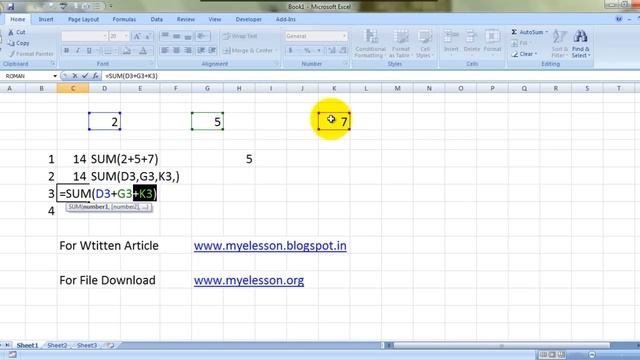The width and height of the screenshot is (640, 360).
Task: Switch to the Insert ribbon tab
Action: [46, 19]
